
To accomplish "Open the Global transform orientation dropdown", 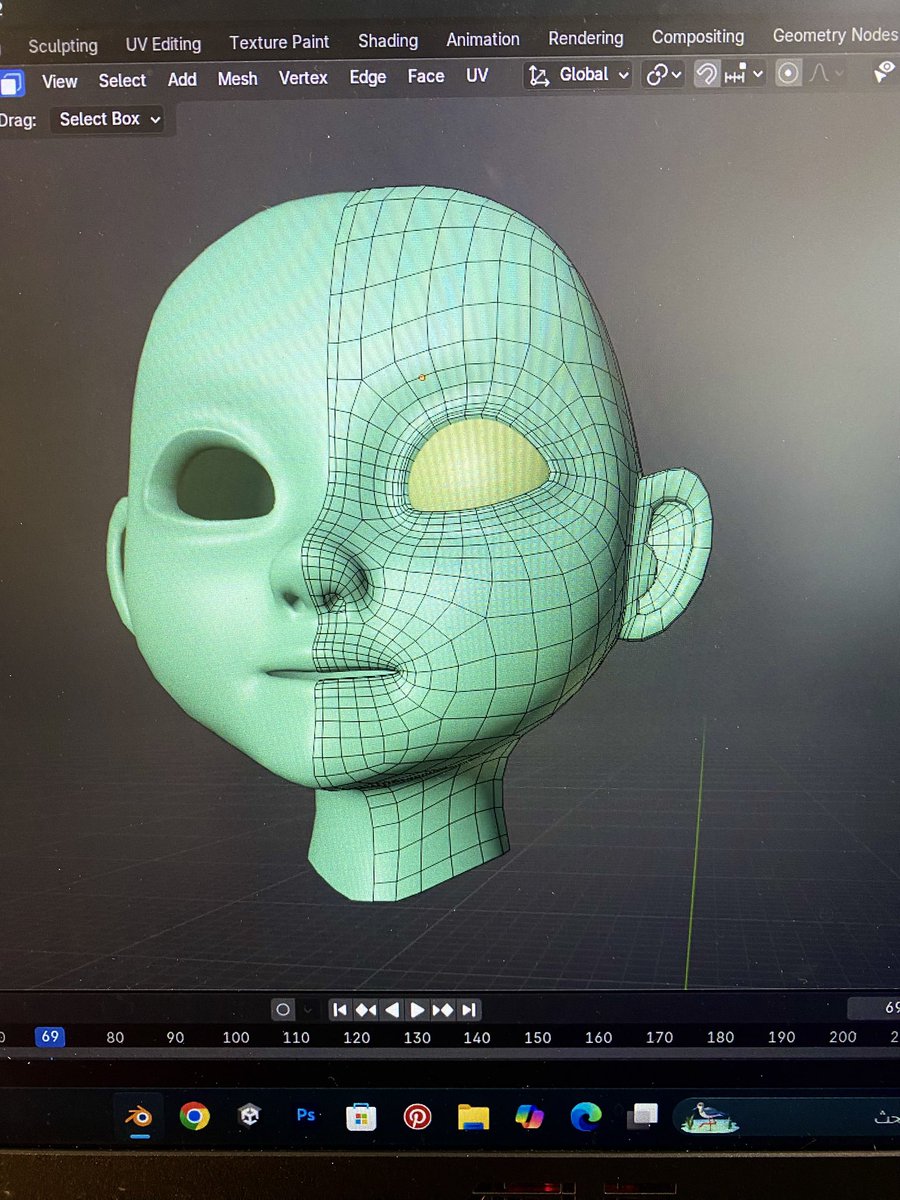I will click(x=579, y=74).
